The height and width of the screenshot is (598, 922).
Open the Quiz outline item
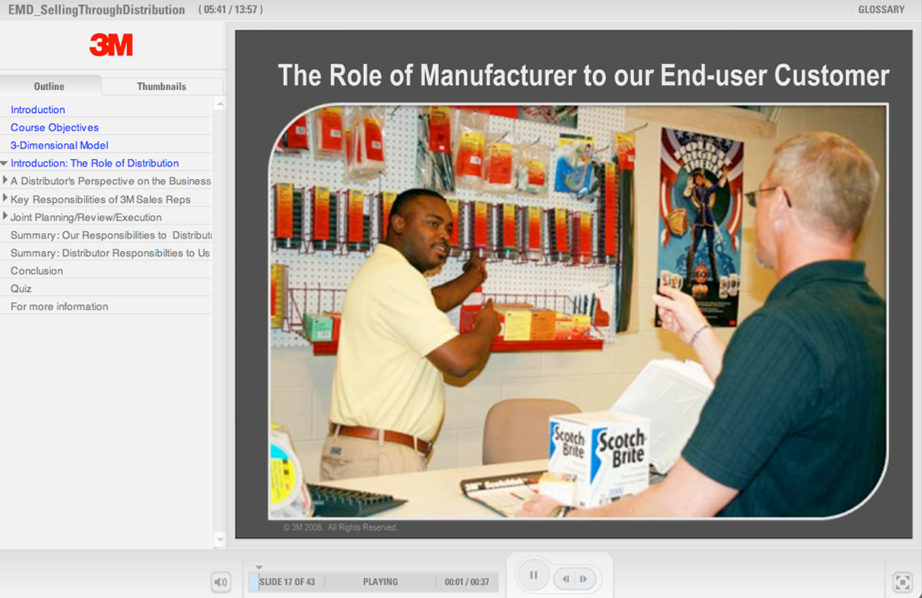pyautogui.click(x=21, y=289)
